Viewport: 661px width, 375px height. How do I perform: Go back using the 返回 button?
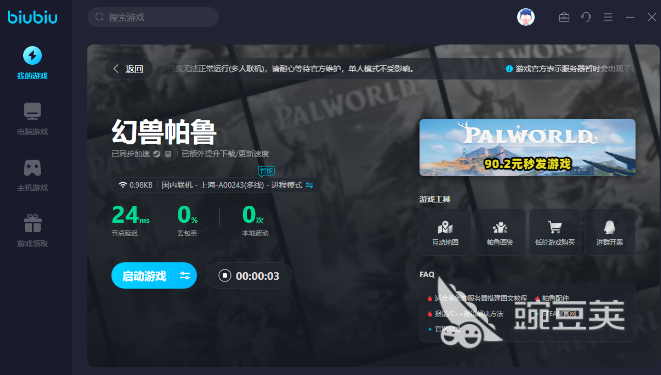pos(129,69)
